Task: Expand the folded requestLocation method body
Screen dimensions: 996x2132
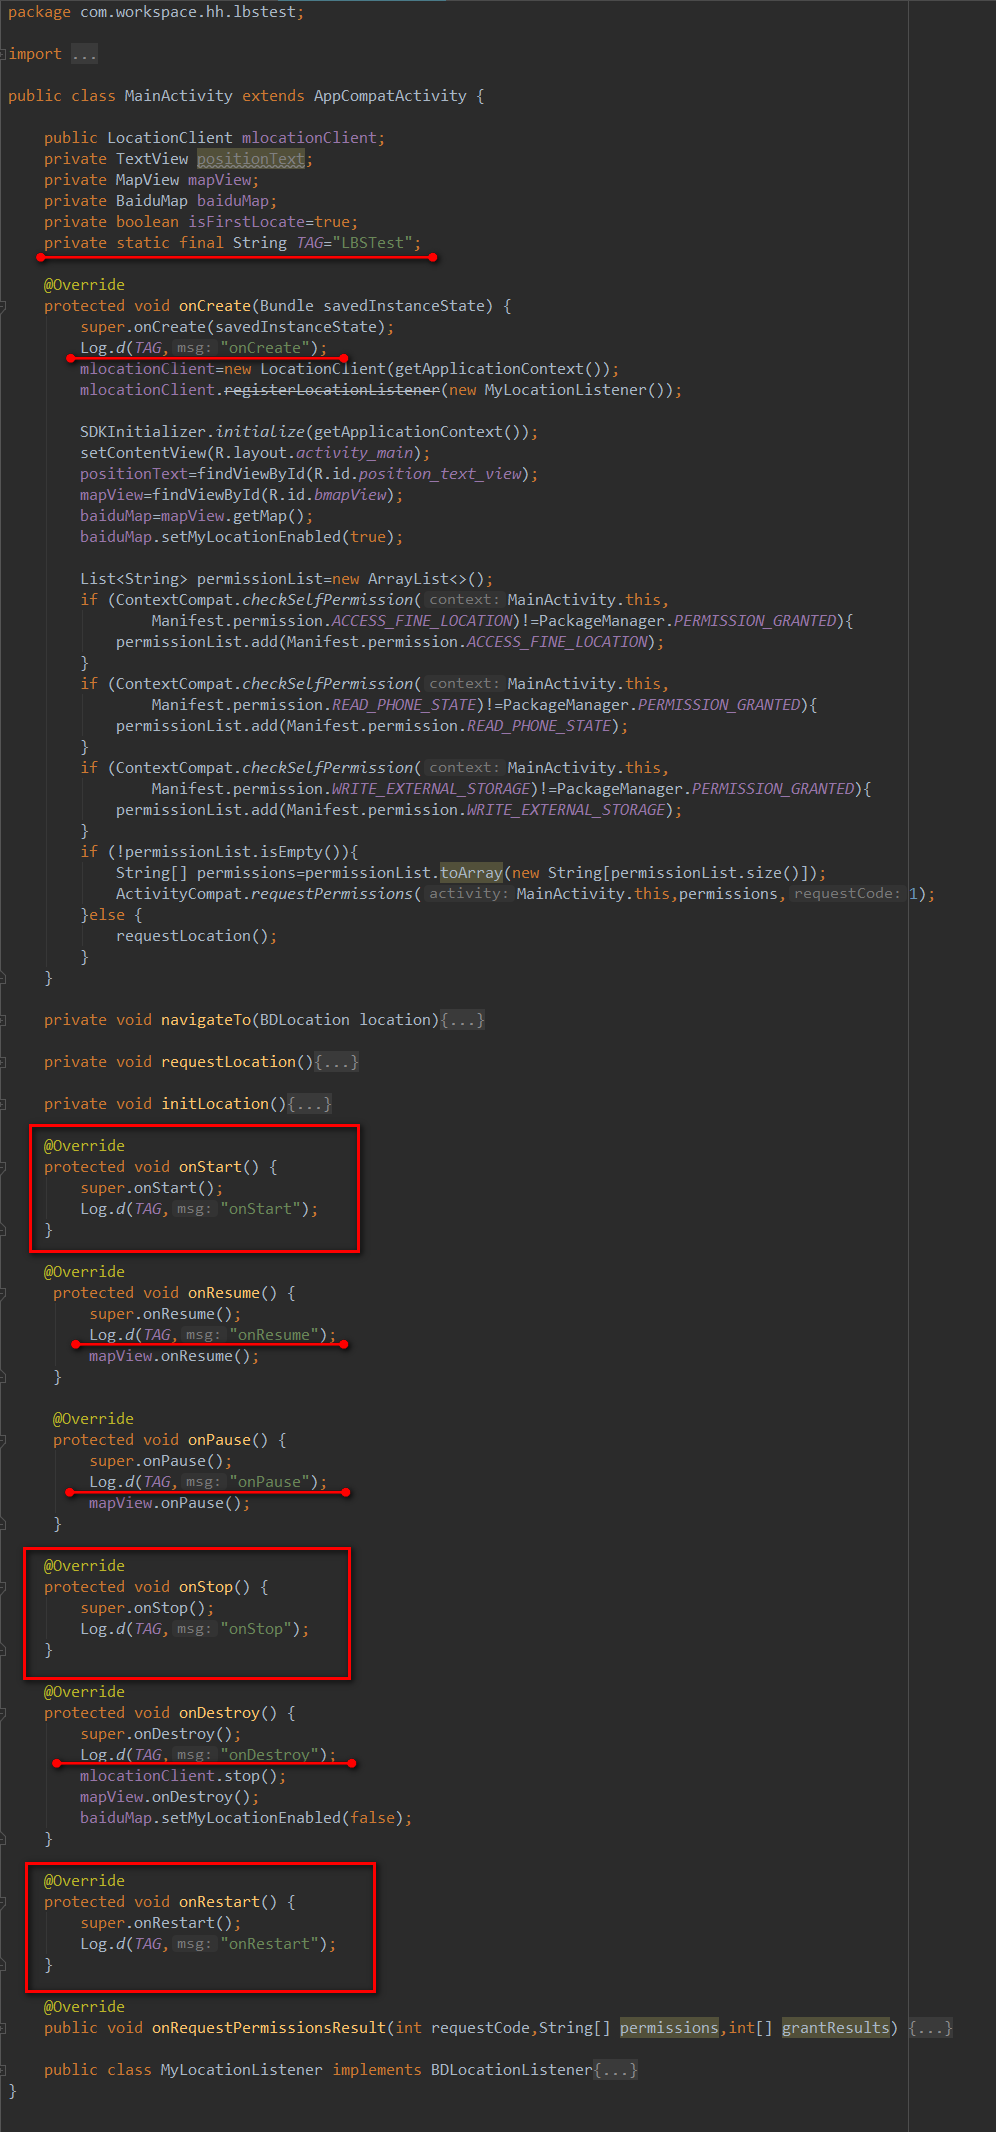Action: tap(337, 1062)
